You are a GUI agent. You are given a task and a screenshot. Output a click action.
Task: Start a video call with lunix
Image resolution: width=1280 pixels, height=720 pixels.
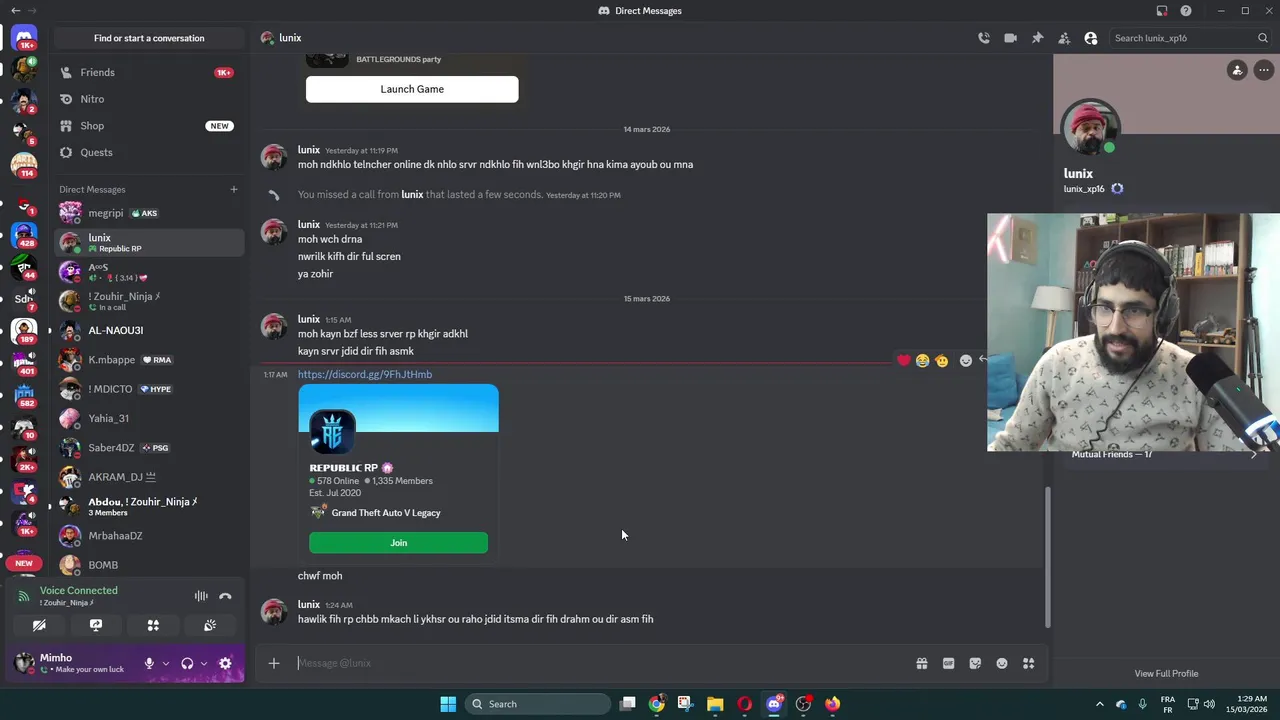[x=1010, y=38]
